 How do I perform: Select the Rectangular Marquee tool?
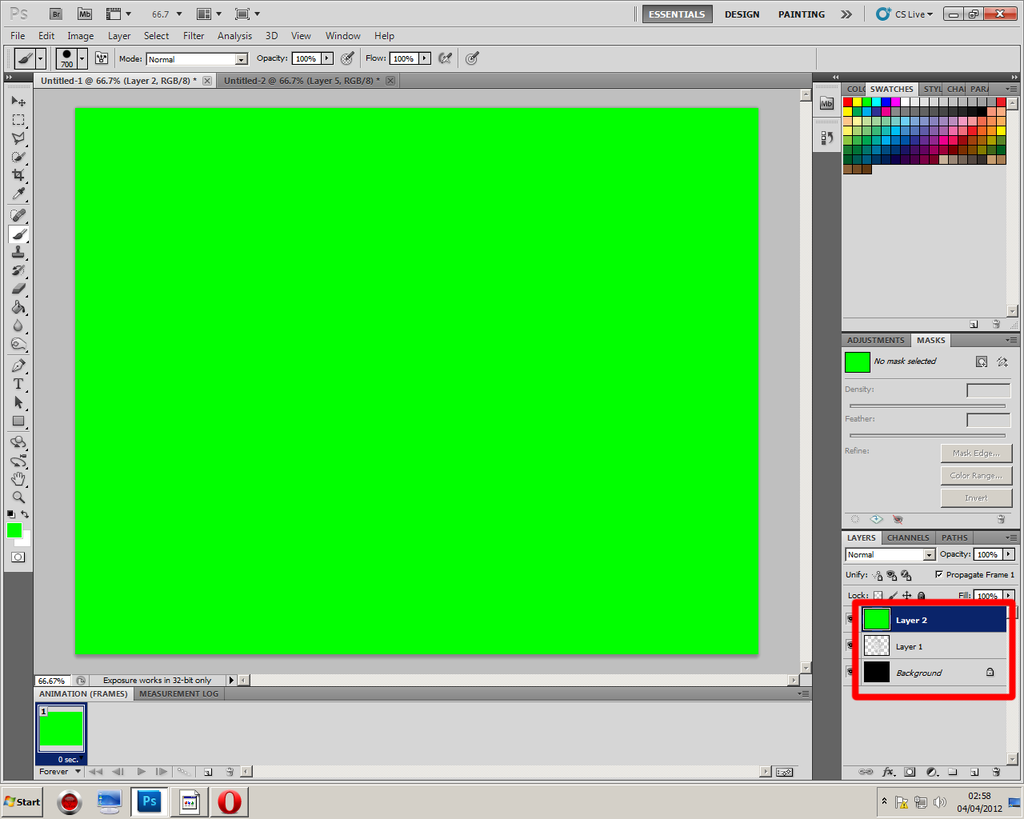(18, 120)
